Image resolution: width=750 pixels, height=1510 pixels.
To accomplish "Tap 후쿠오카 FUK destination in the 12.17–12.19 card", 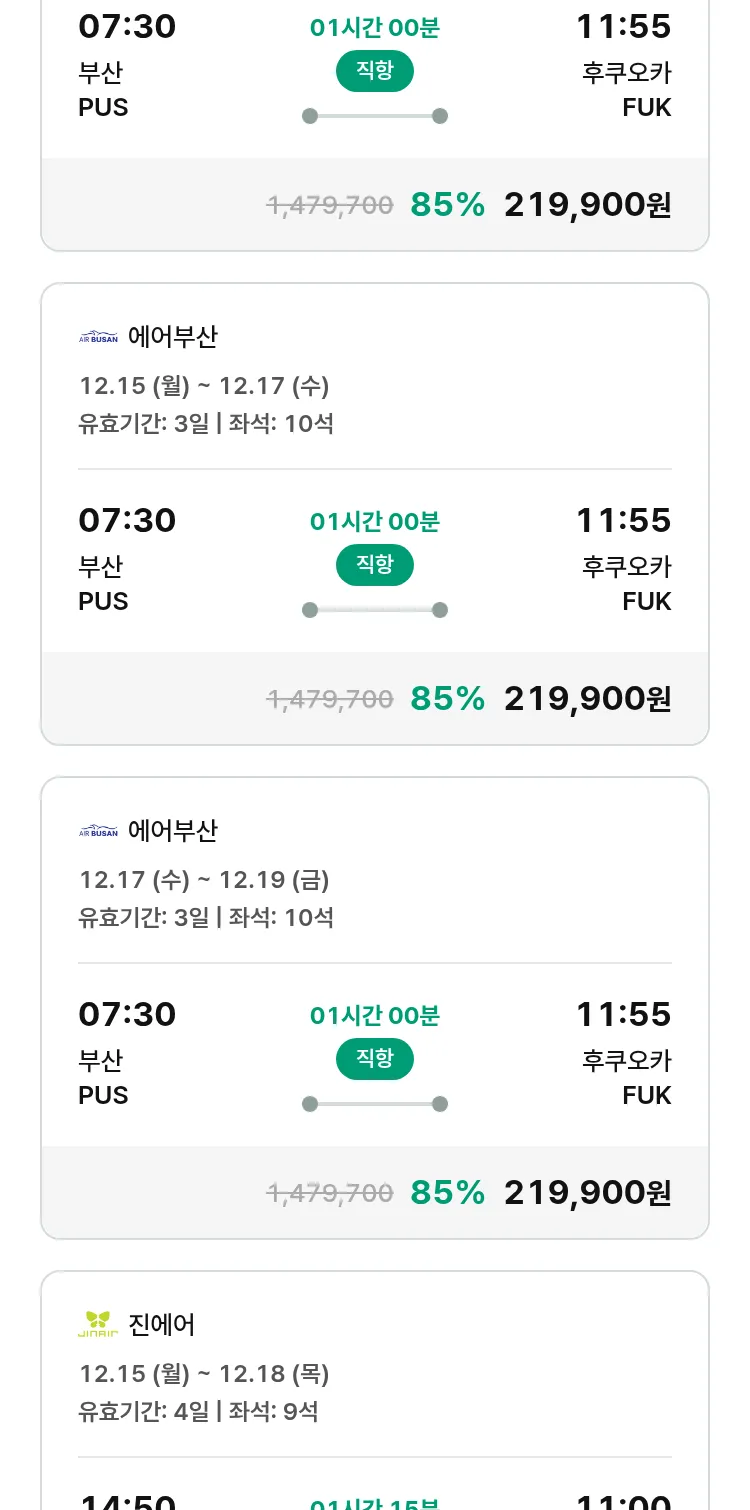I will click(627, 1077).
